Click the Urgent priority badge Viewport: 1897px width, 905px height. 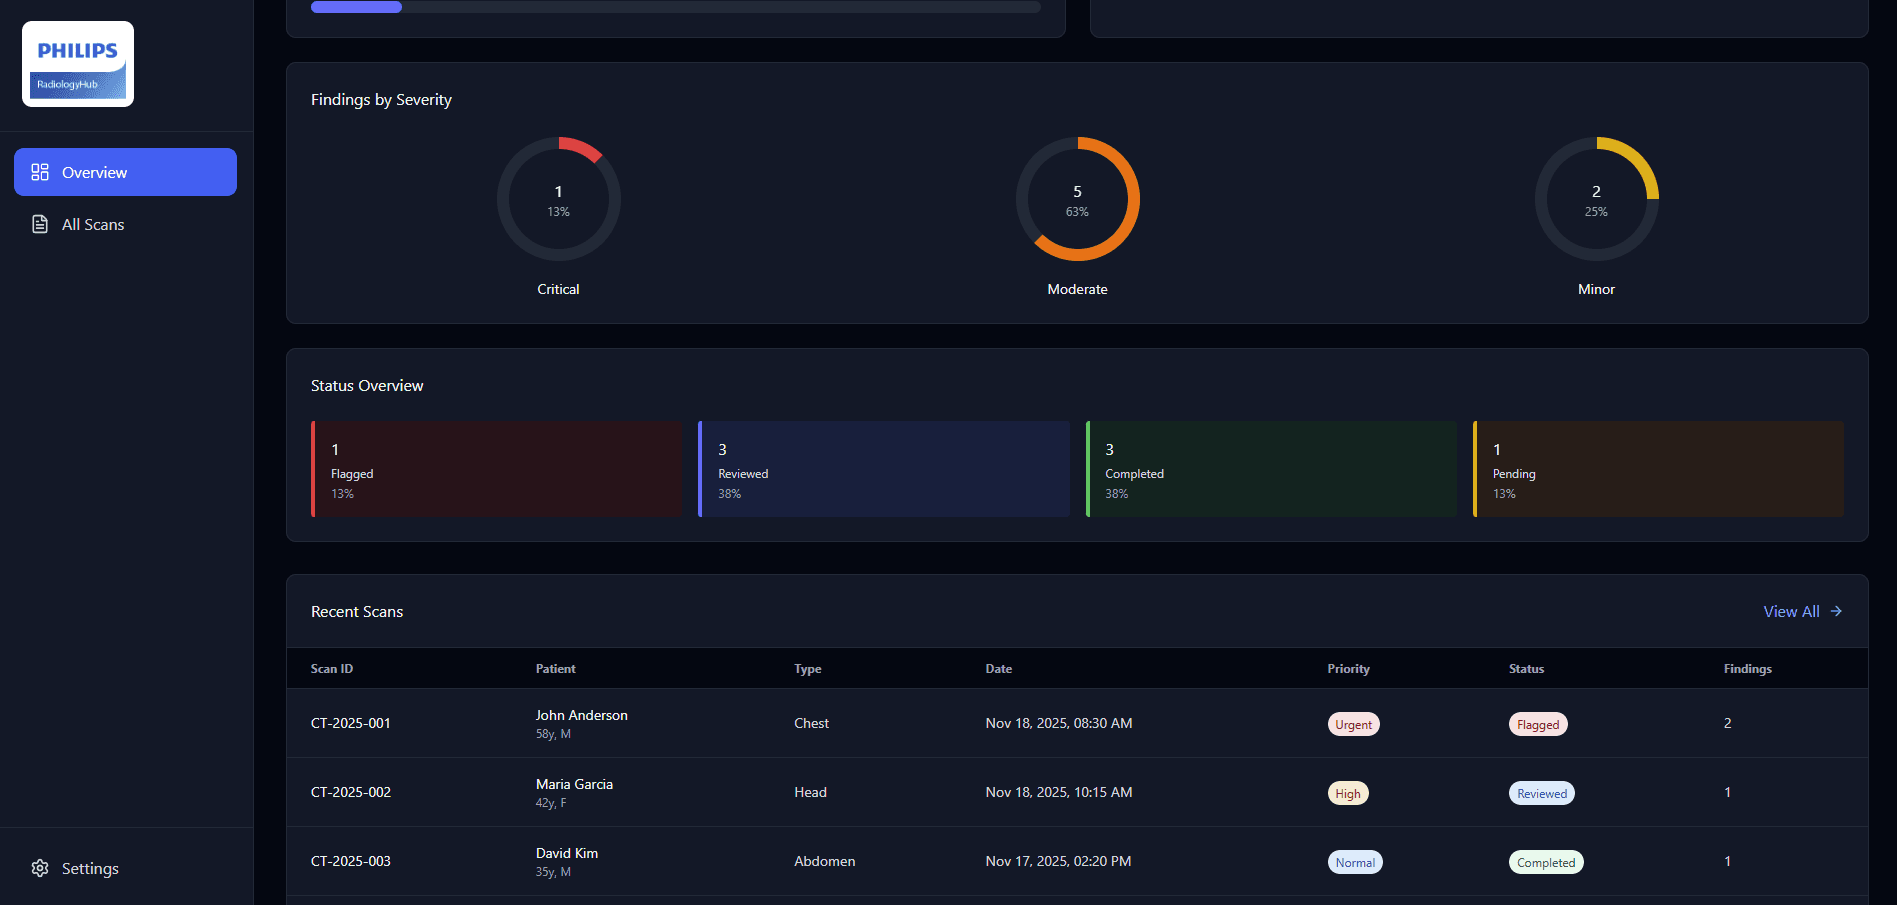point(1353,724)
